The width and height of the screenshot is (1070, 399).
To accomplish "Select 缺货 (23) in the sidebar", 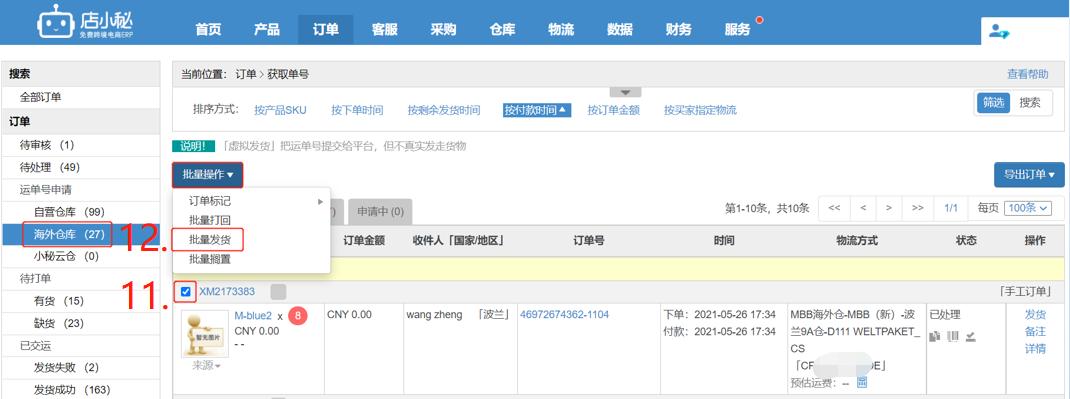I will tap(81, 323).
